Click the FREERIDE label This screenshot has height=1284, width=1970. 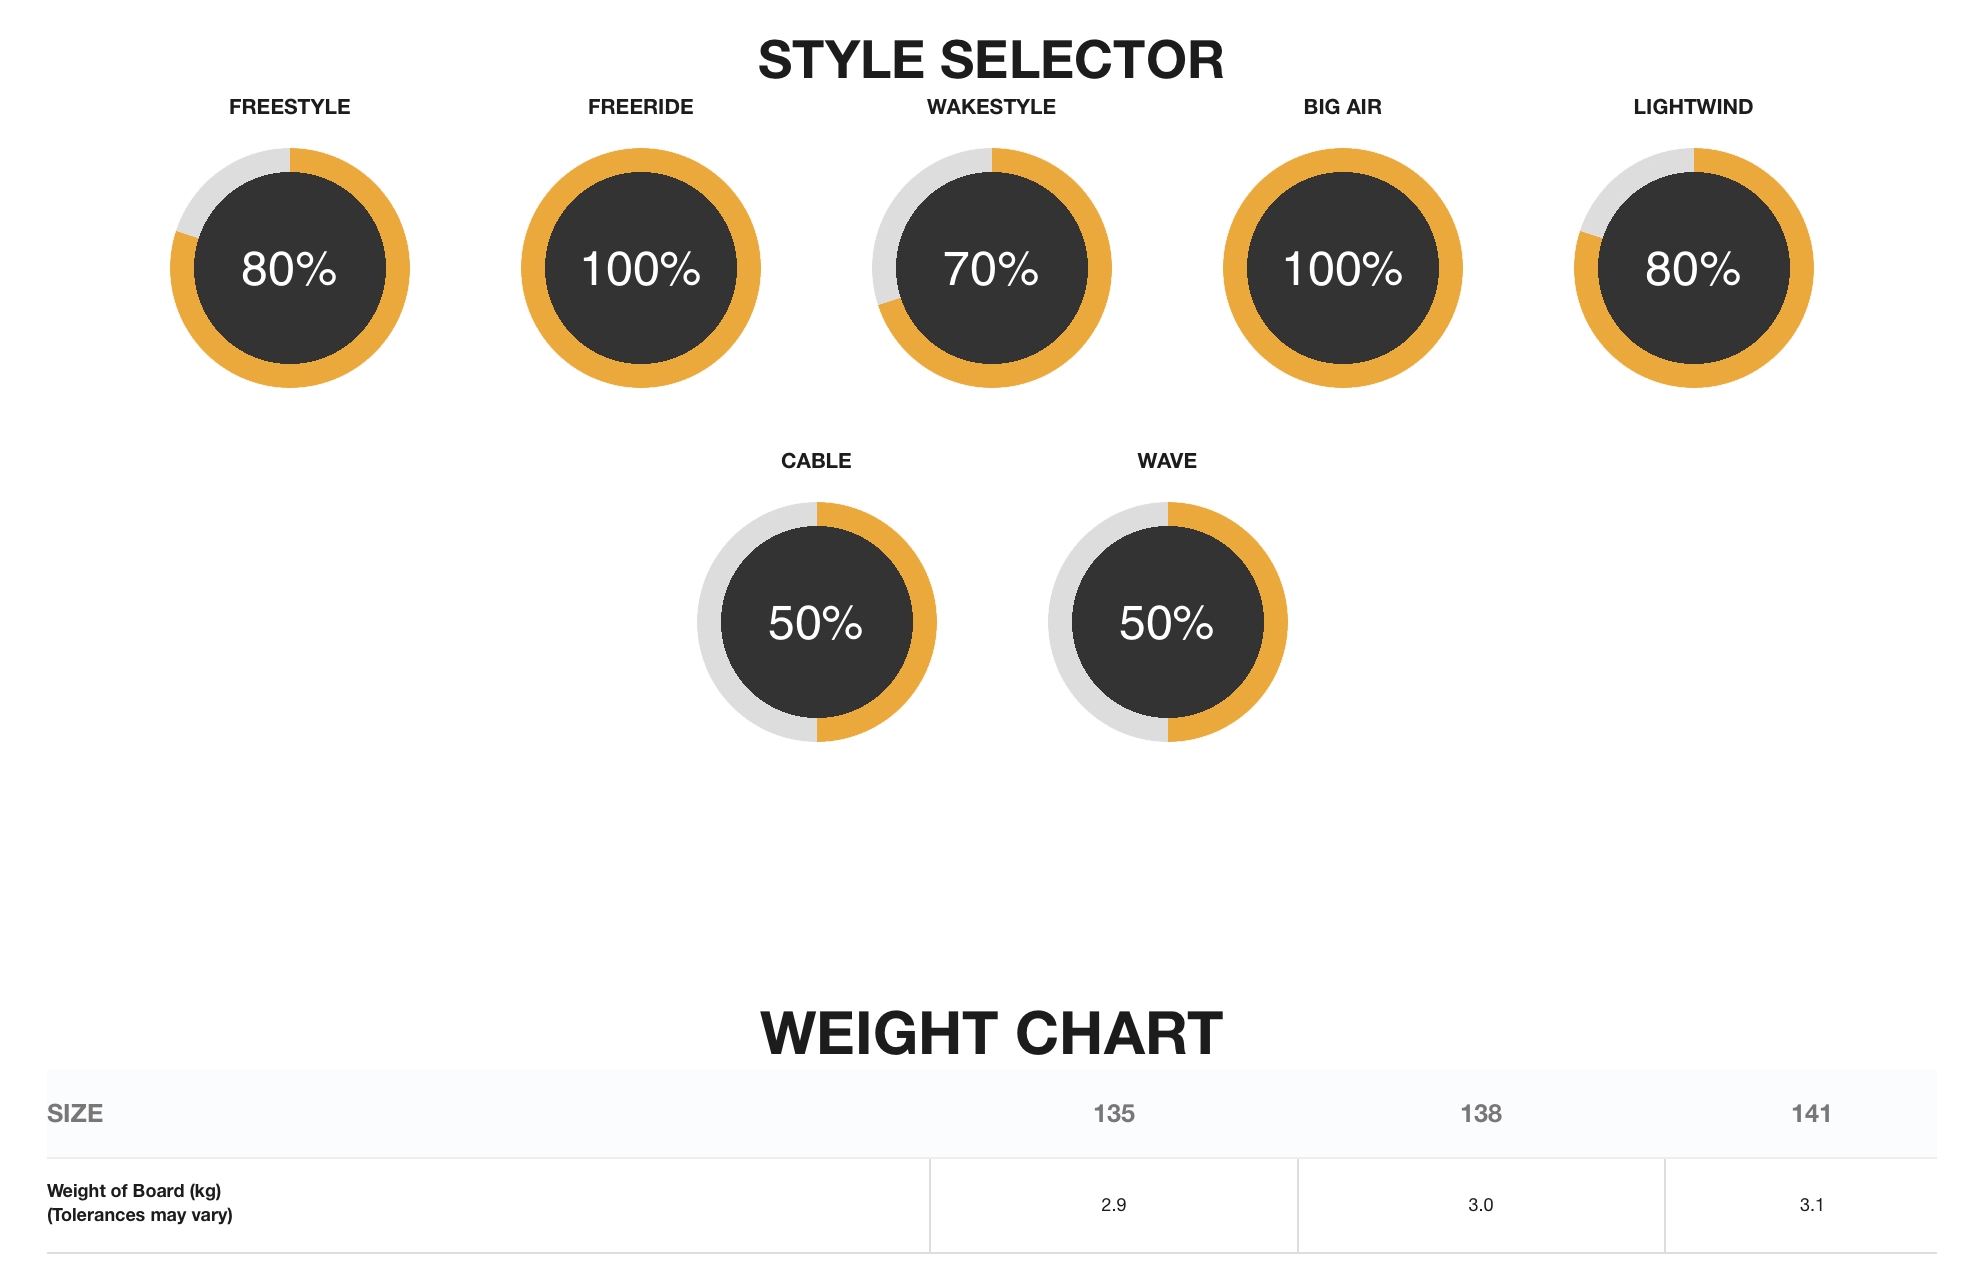[x=641, y=107]
